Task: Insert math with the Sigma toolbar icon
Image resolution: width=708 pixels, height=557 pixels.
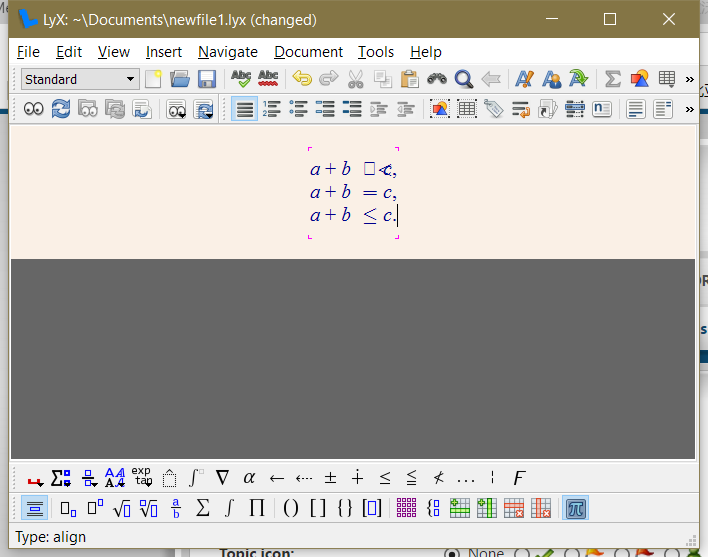Action: 613,79
